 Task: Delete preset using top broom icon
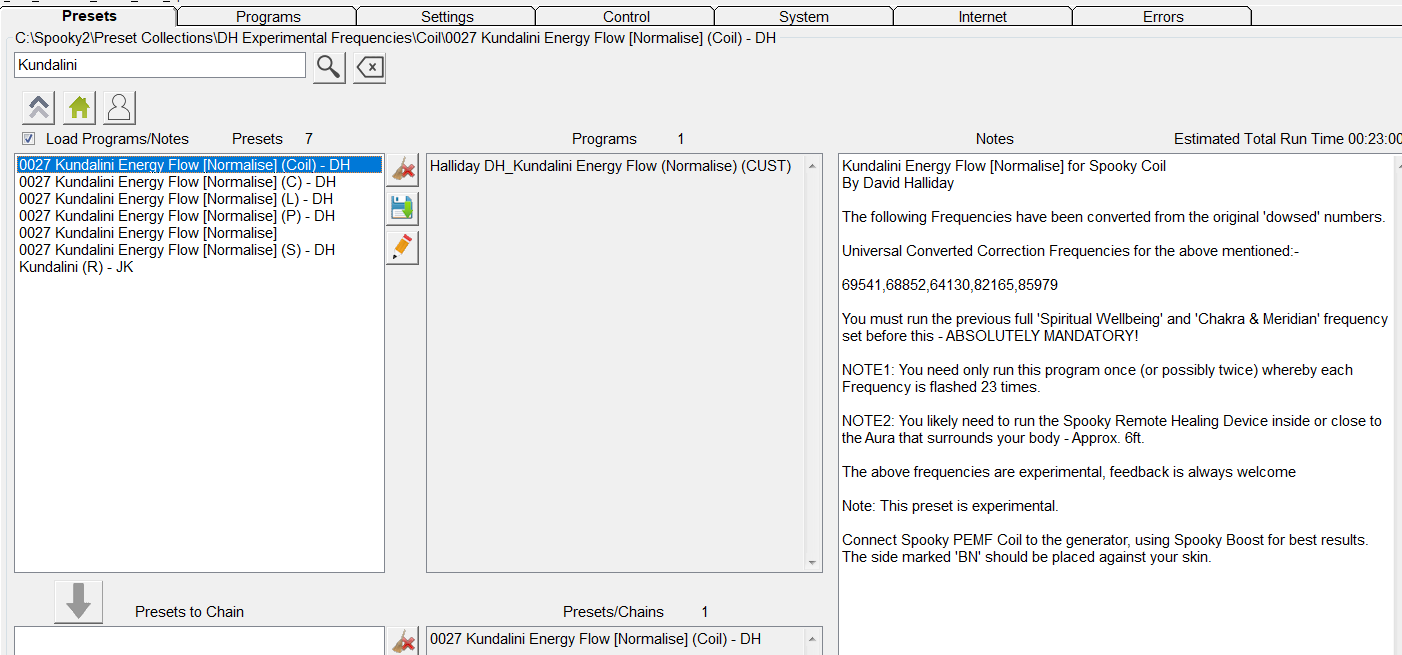[402, 170]
